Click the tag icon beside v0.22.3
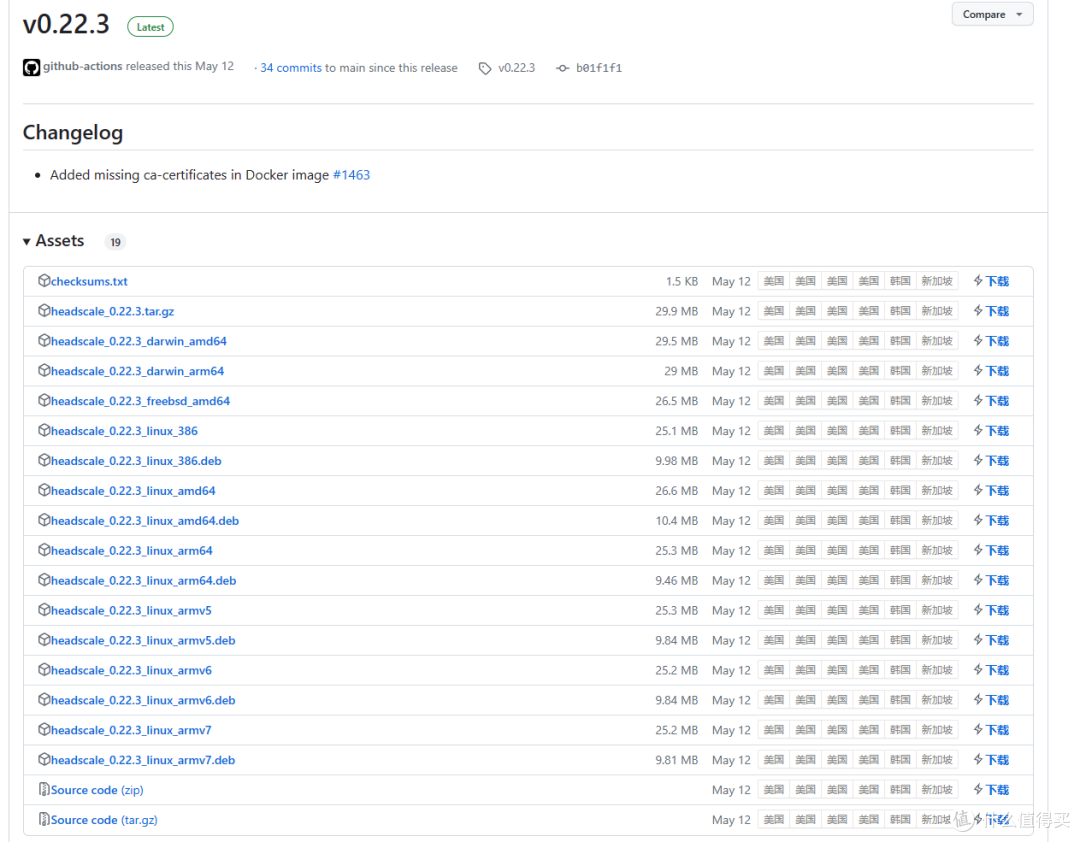Image resolution: width=1080 pixels, height=842 pixels. (x=485, y=68)
